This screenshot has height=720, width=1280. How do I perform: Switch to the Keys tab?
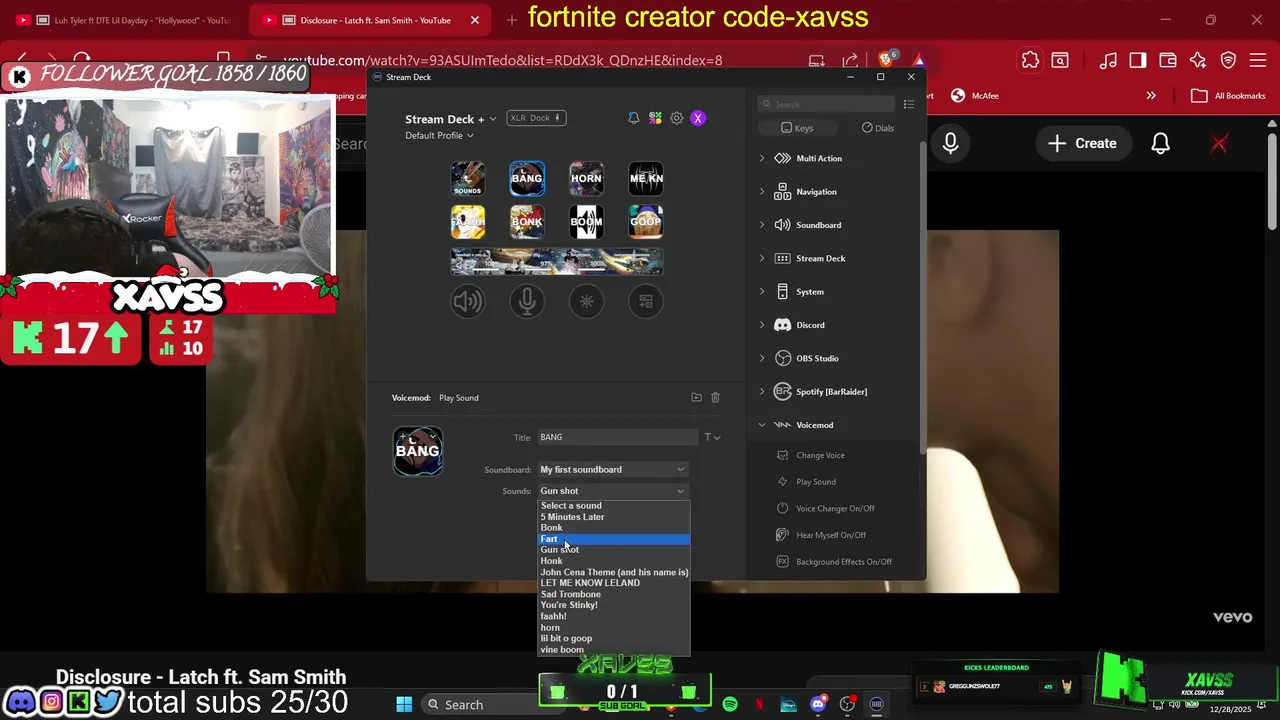tap(797, 128)
